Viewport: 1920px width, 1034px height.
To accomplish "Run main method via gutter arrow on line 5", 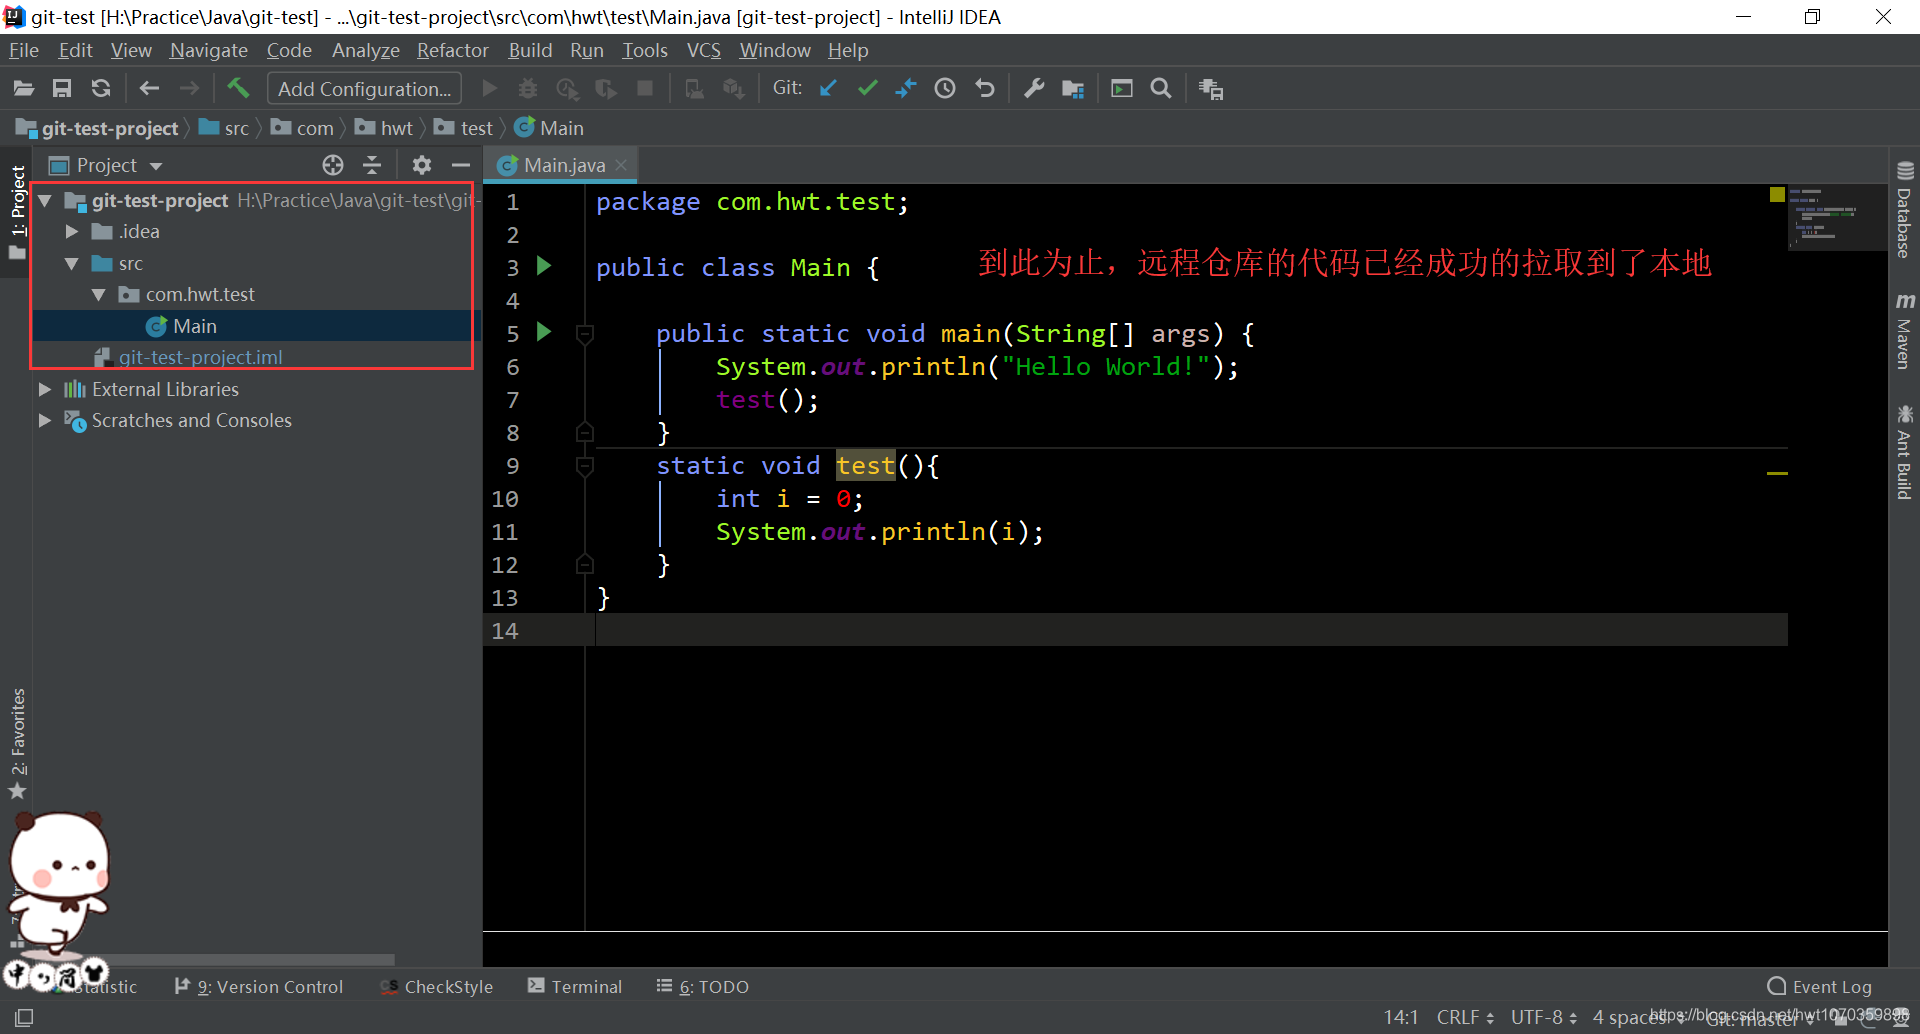I will (544, 332).
